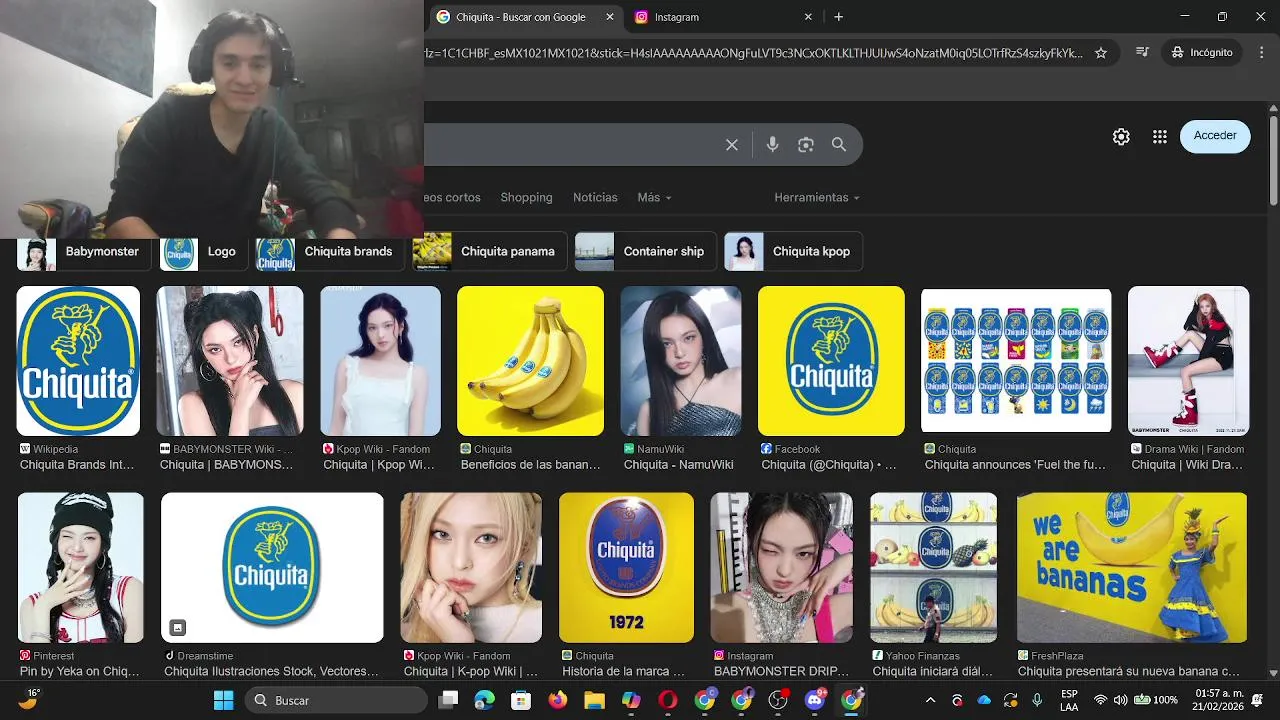
Task: Open notification bell in taskbar
Action: [x=1257, y=700]
